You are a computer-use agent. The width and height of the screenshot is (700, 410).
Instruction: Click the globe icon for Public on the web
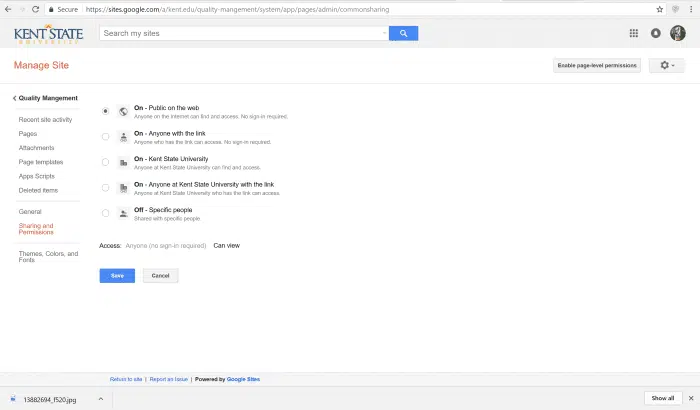124,112
